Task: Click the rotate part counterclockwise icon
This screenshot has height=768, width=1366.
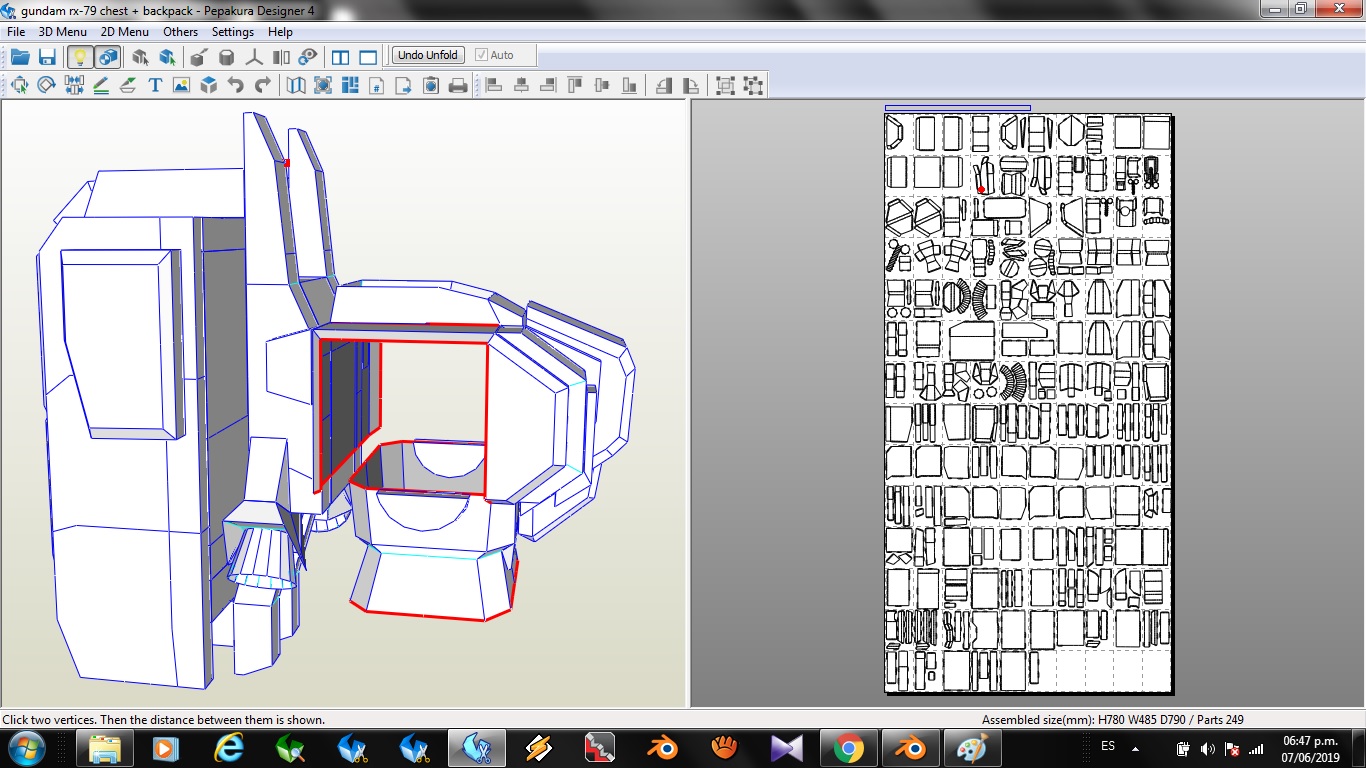Action: point(663,85)
